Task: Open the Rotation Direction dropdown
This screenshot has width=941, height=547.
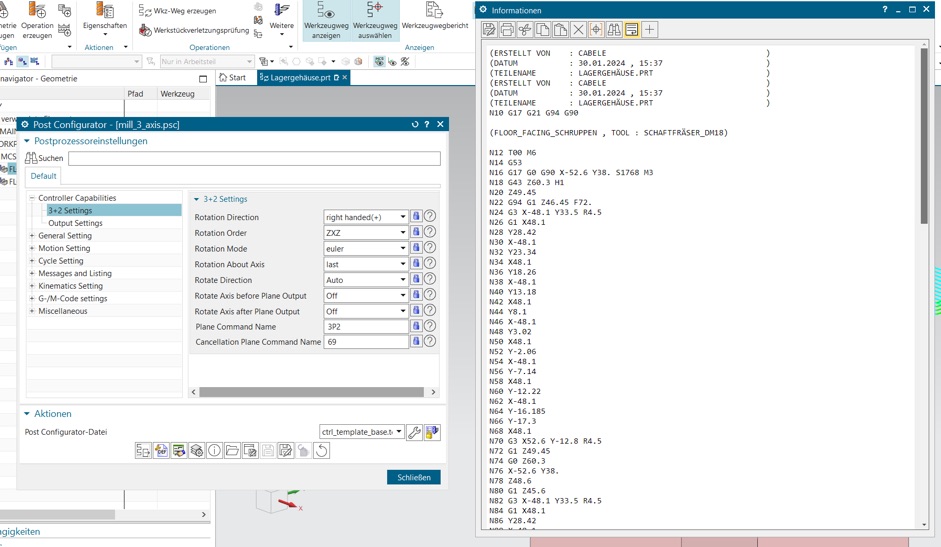Action: tap(365, 217)
